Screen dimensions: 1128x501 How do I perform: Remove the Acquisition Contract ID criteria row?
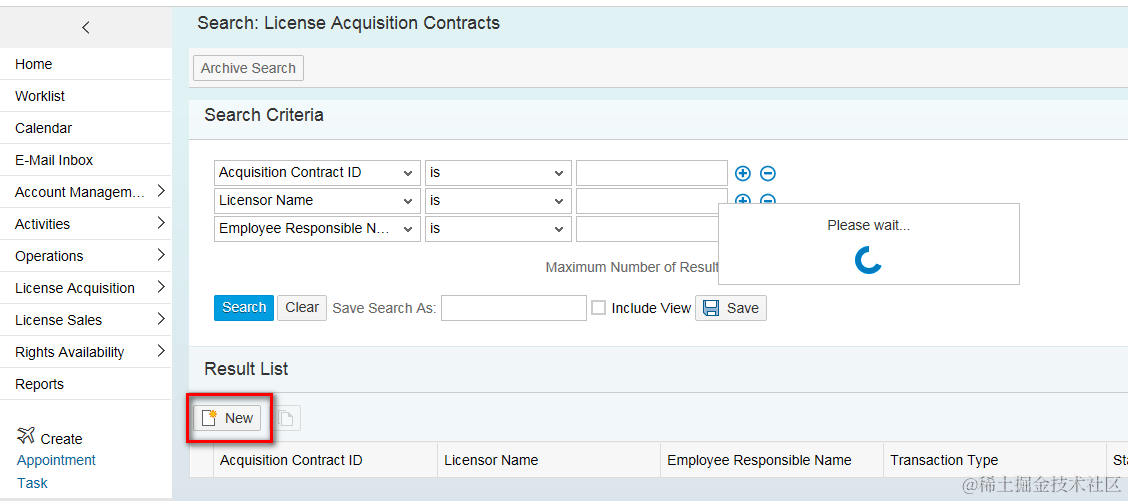coord(768,173)
